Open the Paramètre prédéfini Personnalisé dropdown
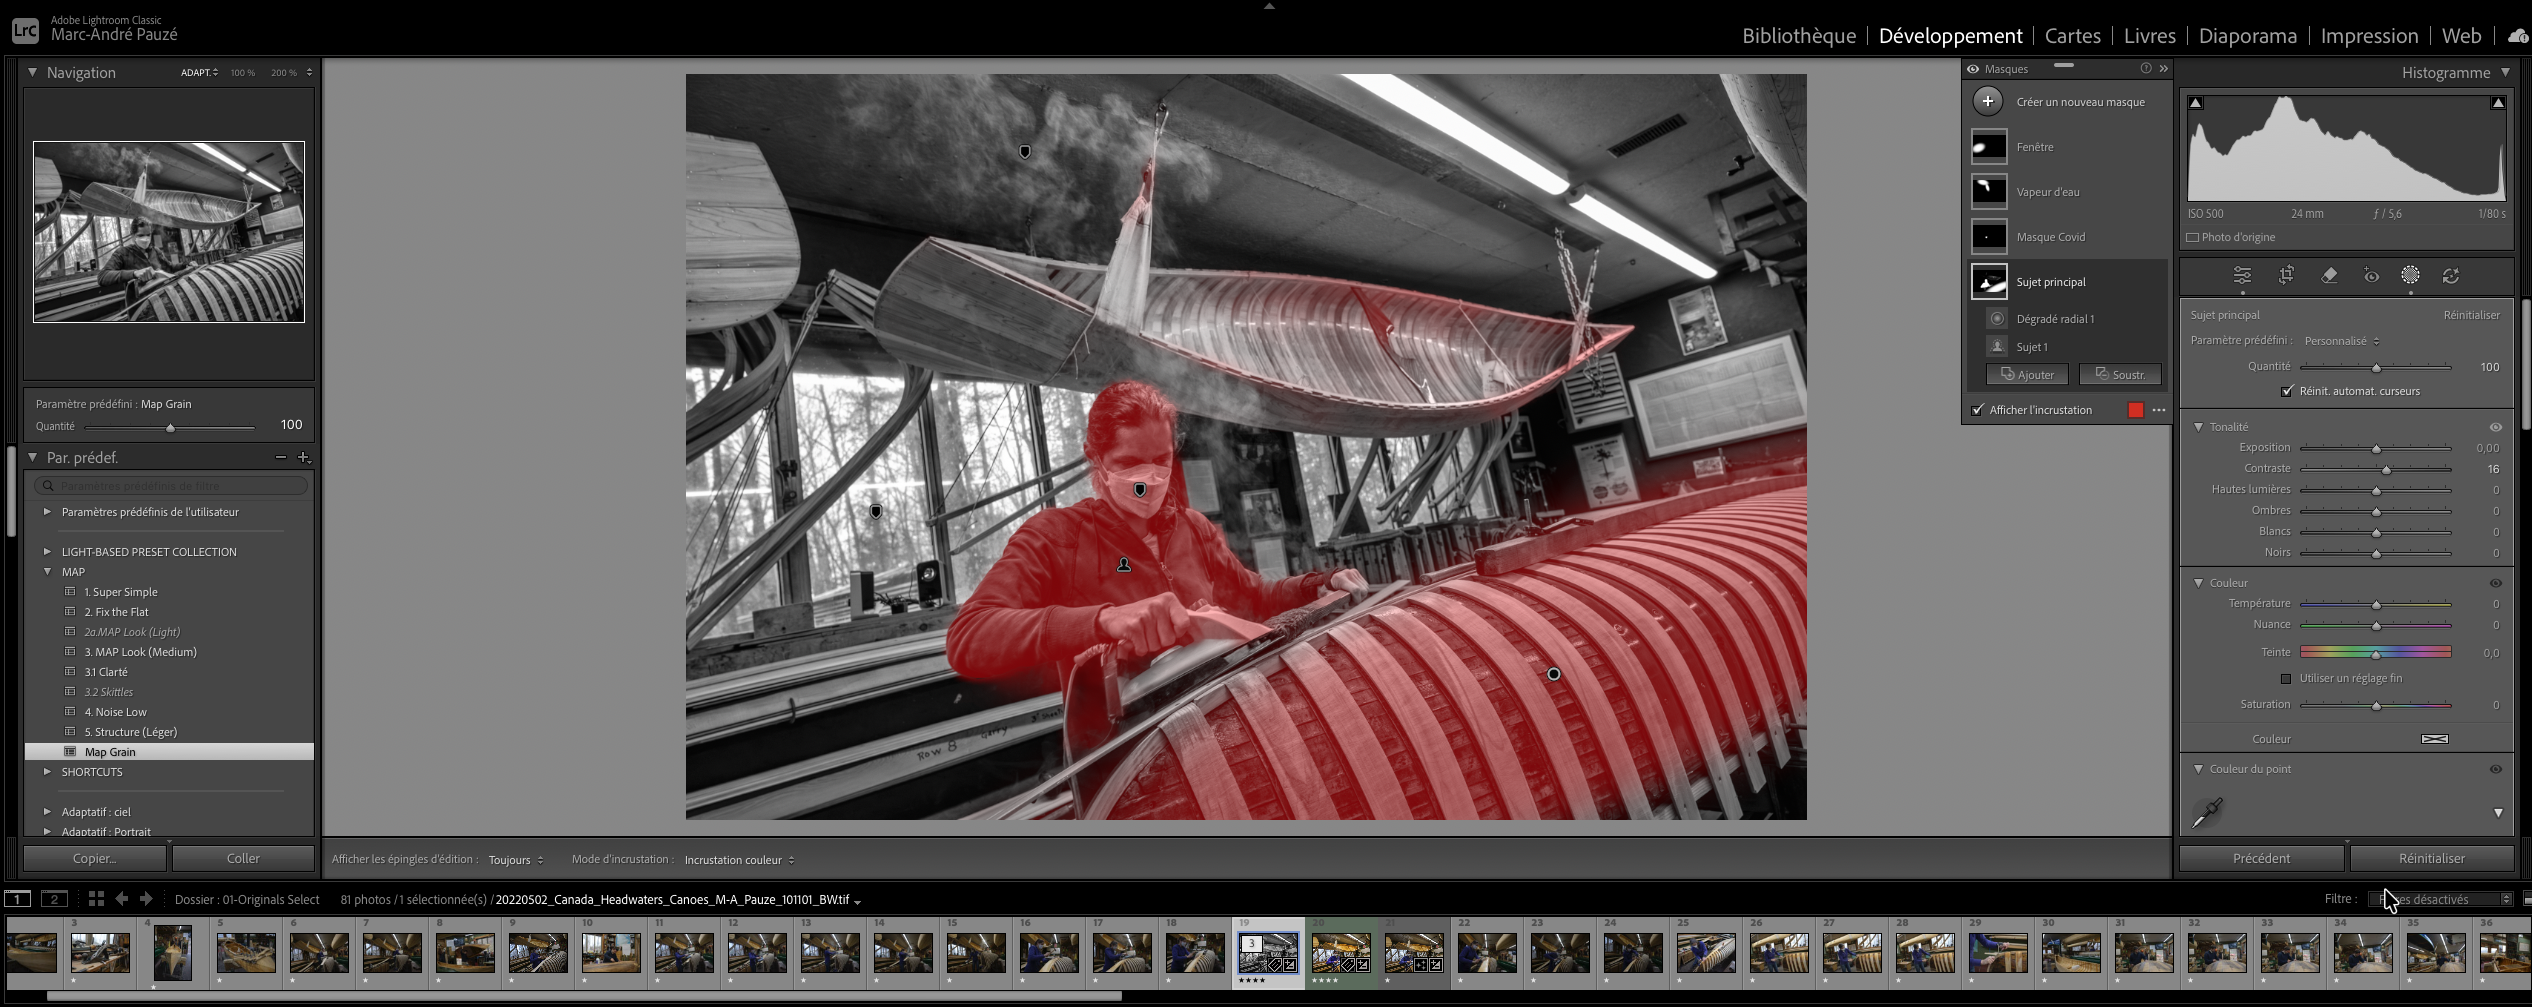The width and height of the screenshot is (2532, 1007). [x=2341, y=341]
